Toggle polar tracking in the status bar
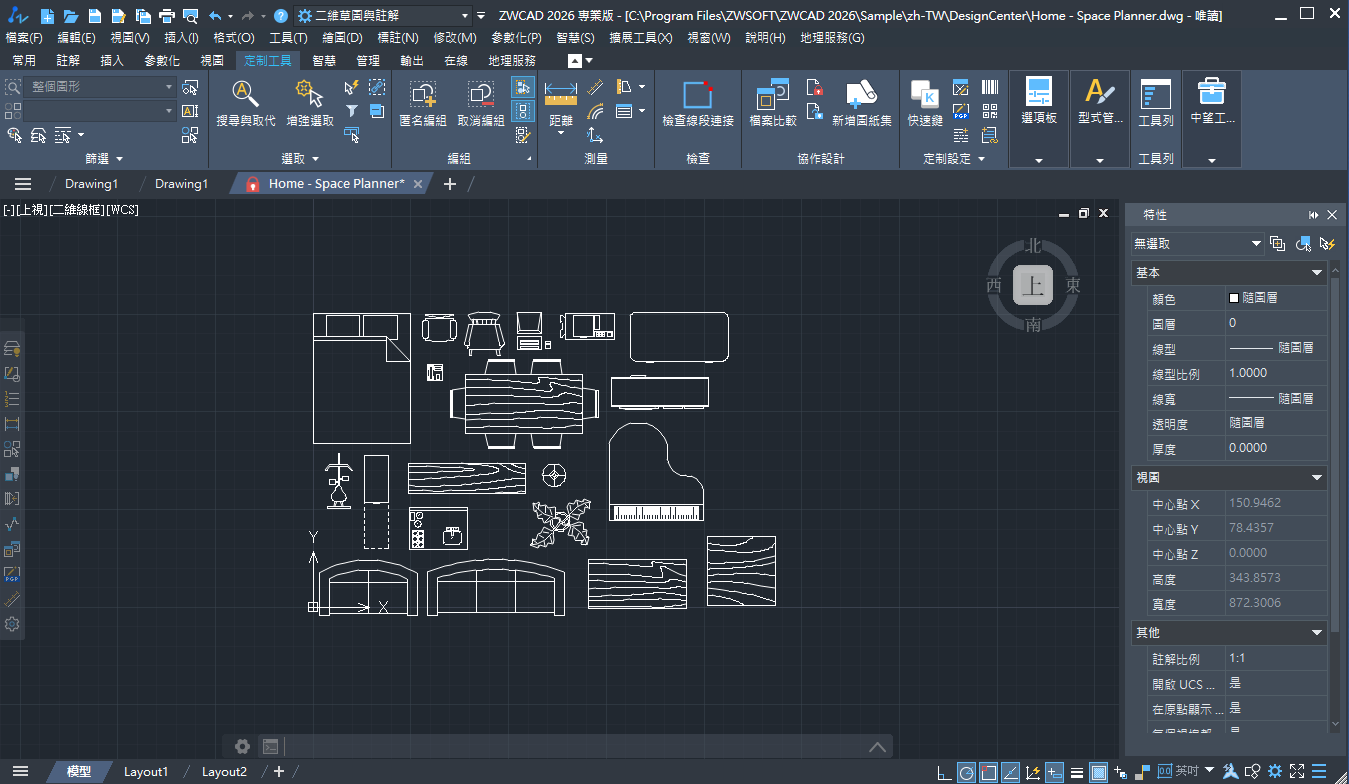Screen dimensions: 1349x784 [967, 772]
